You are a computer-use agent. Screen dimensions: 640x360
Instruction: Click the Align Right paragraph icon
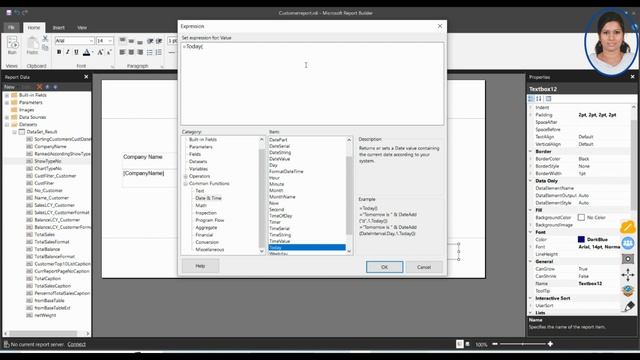click(140, 52)
